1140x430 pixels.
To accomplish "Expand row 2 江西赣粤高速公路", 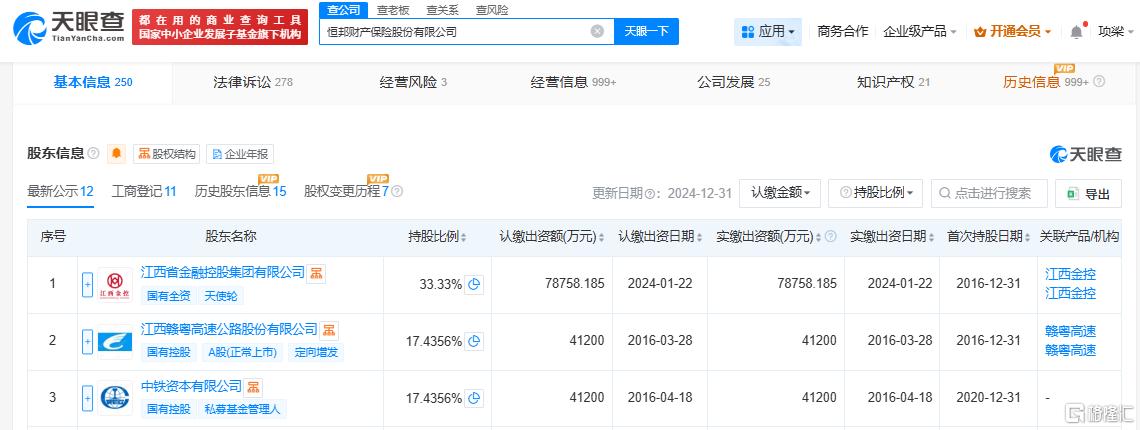I will tap(87, 341).
